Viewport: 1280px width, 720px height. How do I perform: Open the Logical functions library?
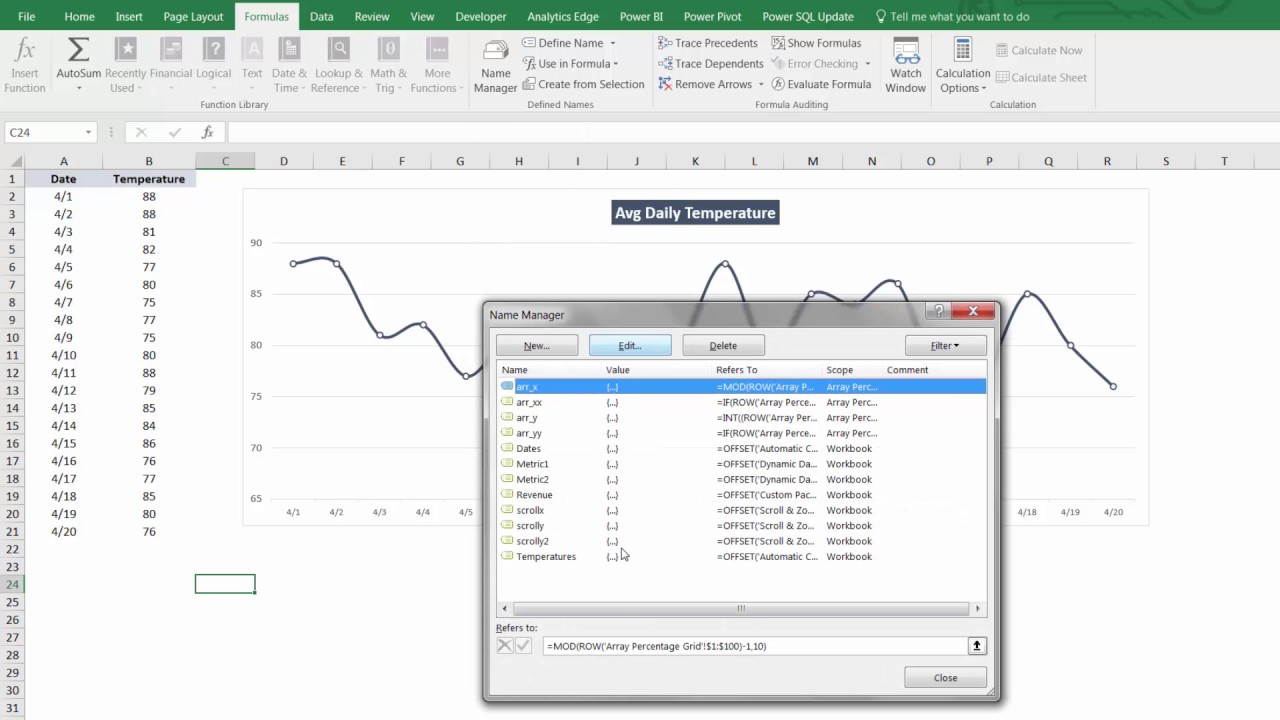[213, 66]
